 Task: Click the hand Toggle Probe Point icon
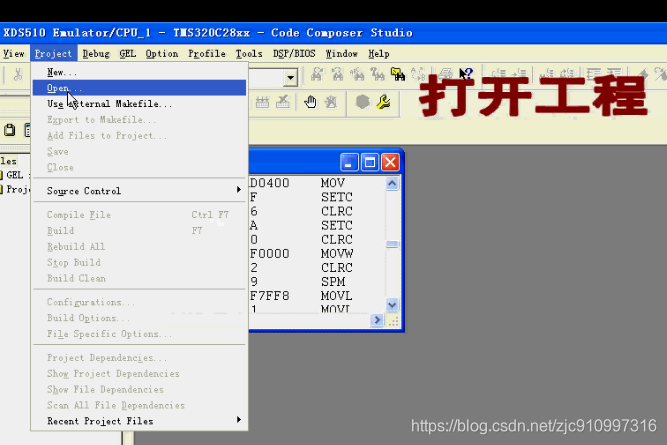pos(311,102)
